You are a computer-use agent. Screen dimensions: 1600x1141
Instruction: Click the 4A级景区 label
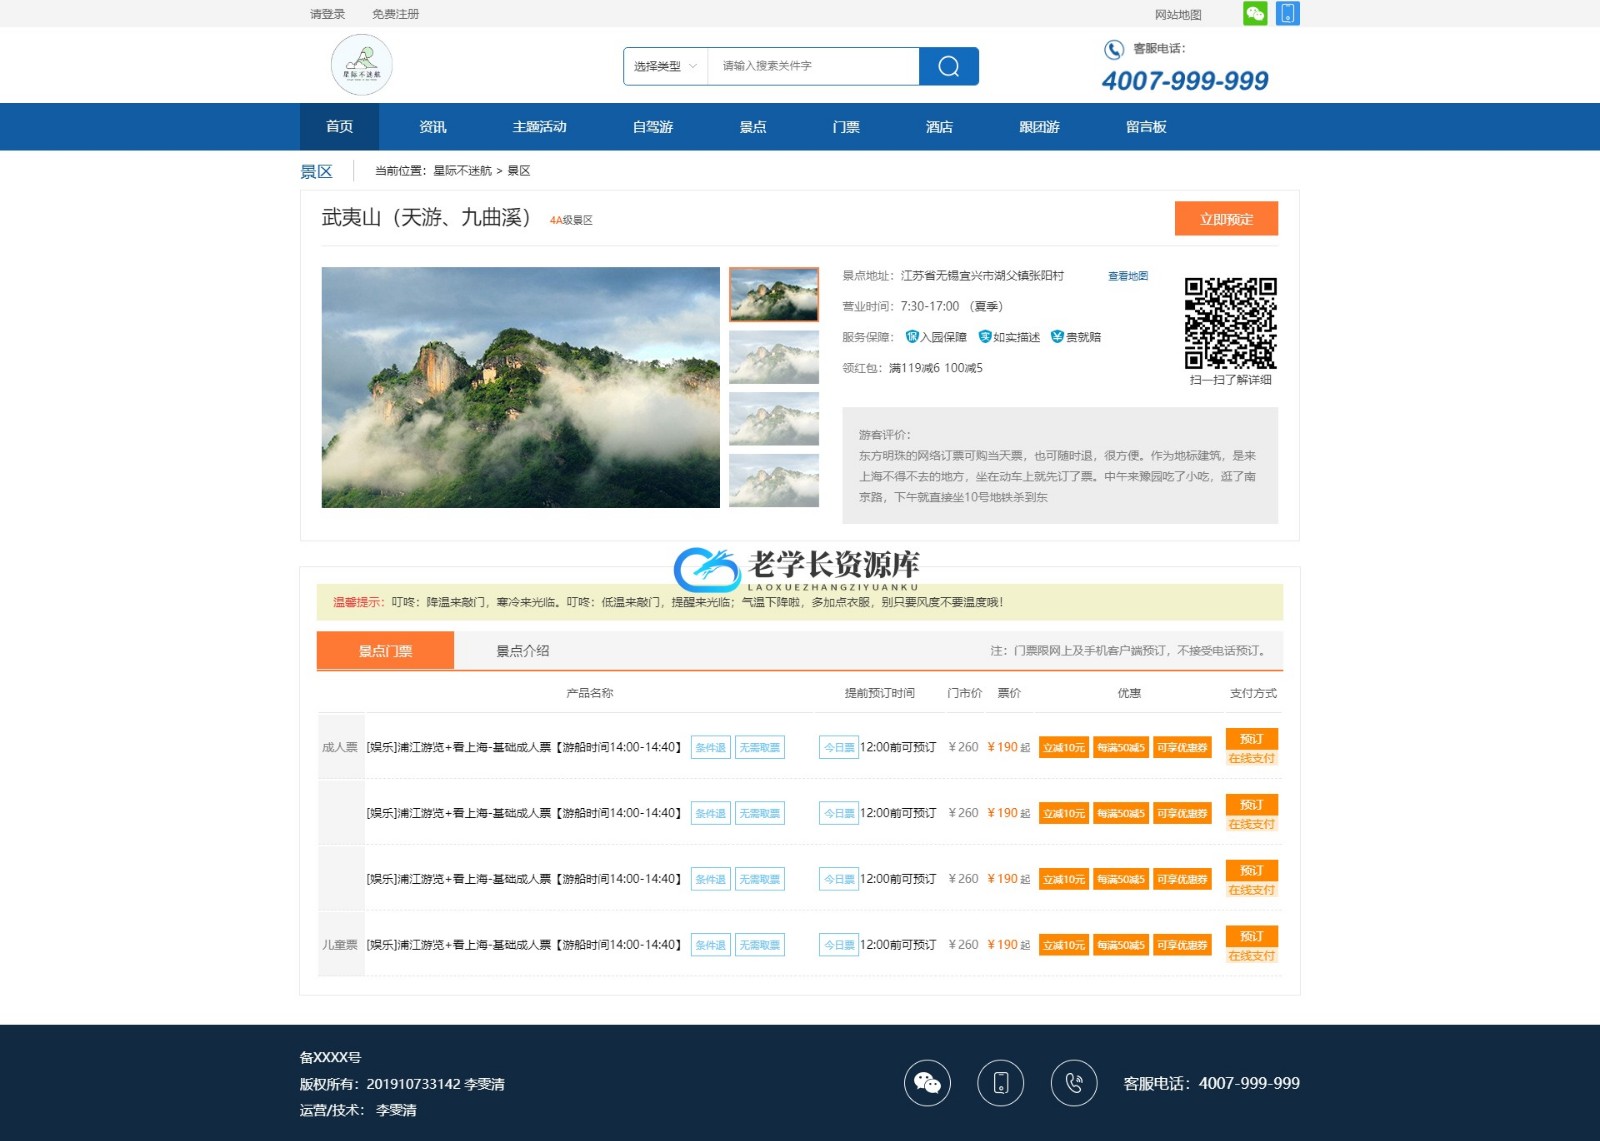[x=571, y=220]
